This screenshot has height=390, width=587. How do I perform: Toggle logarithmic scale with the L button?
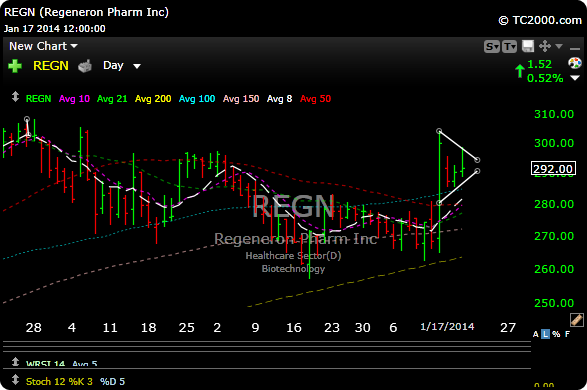[545, 334]
